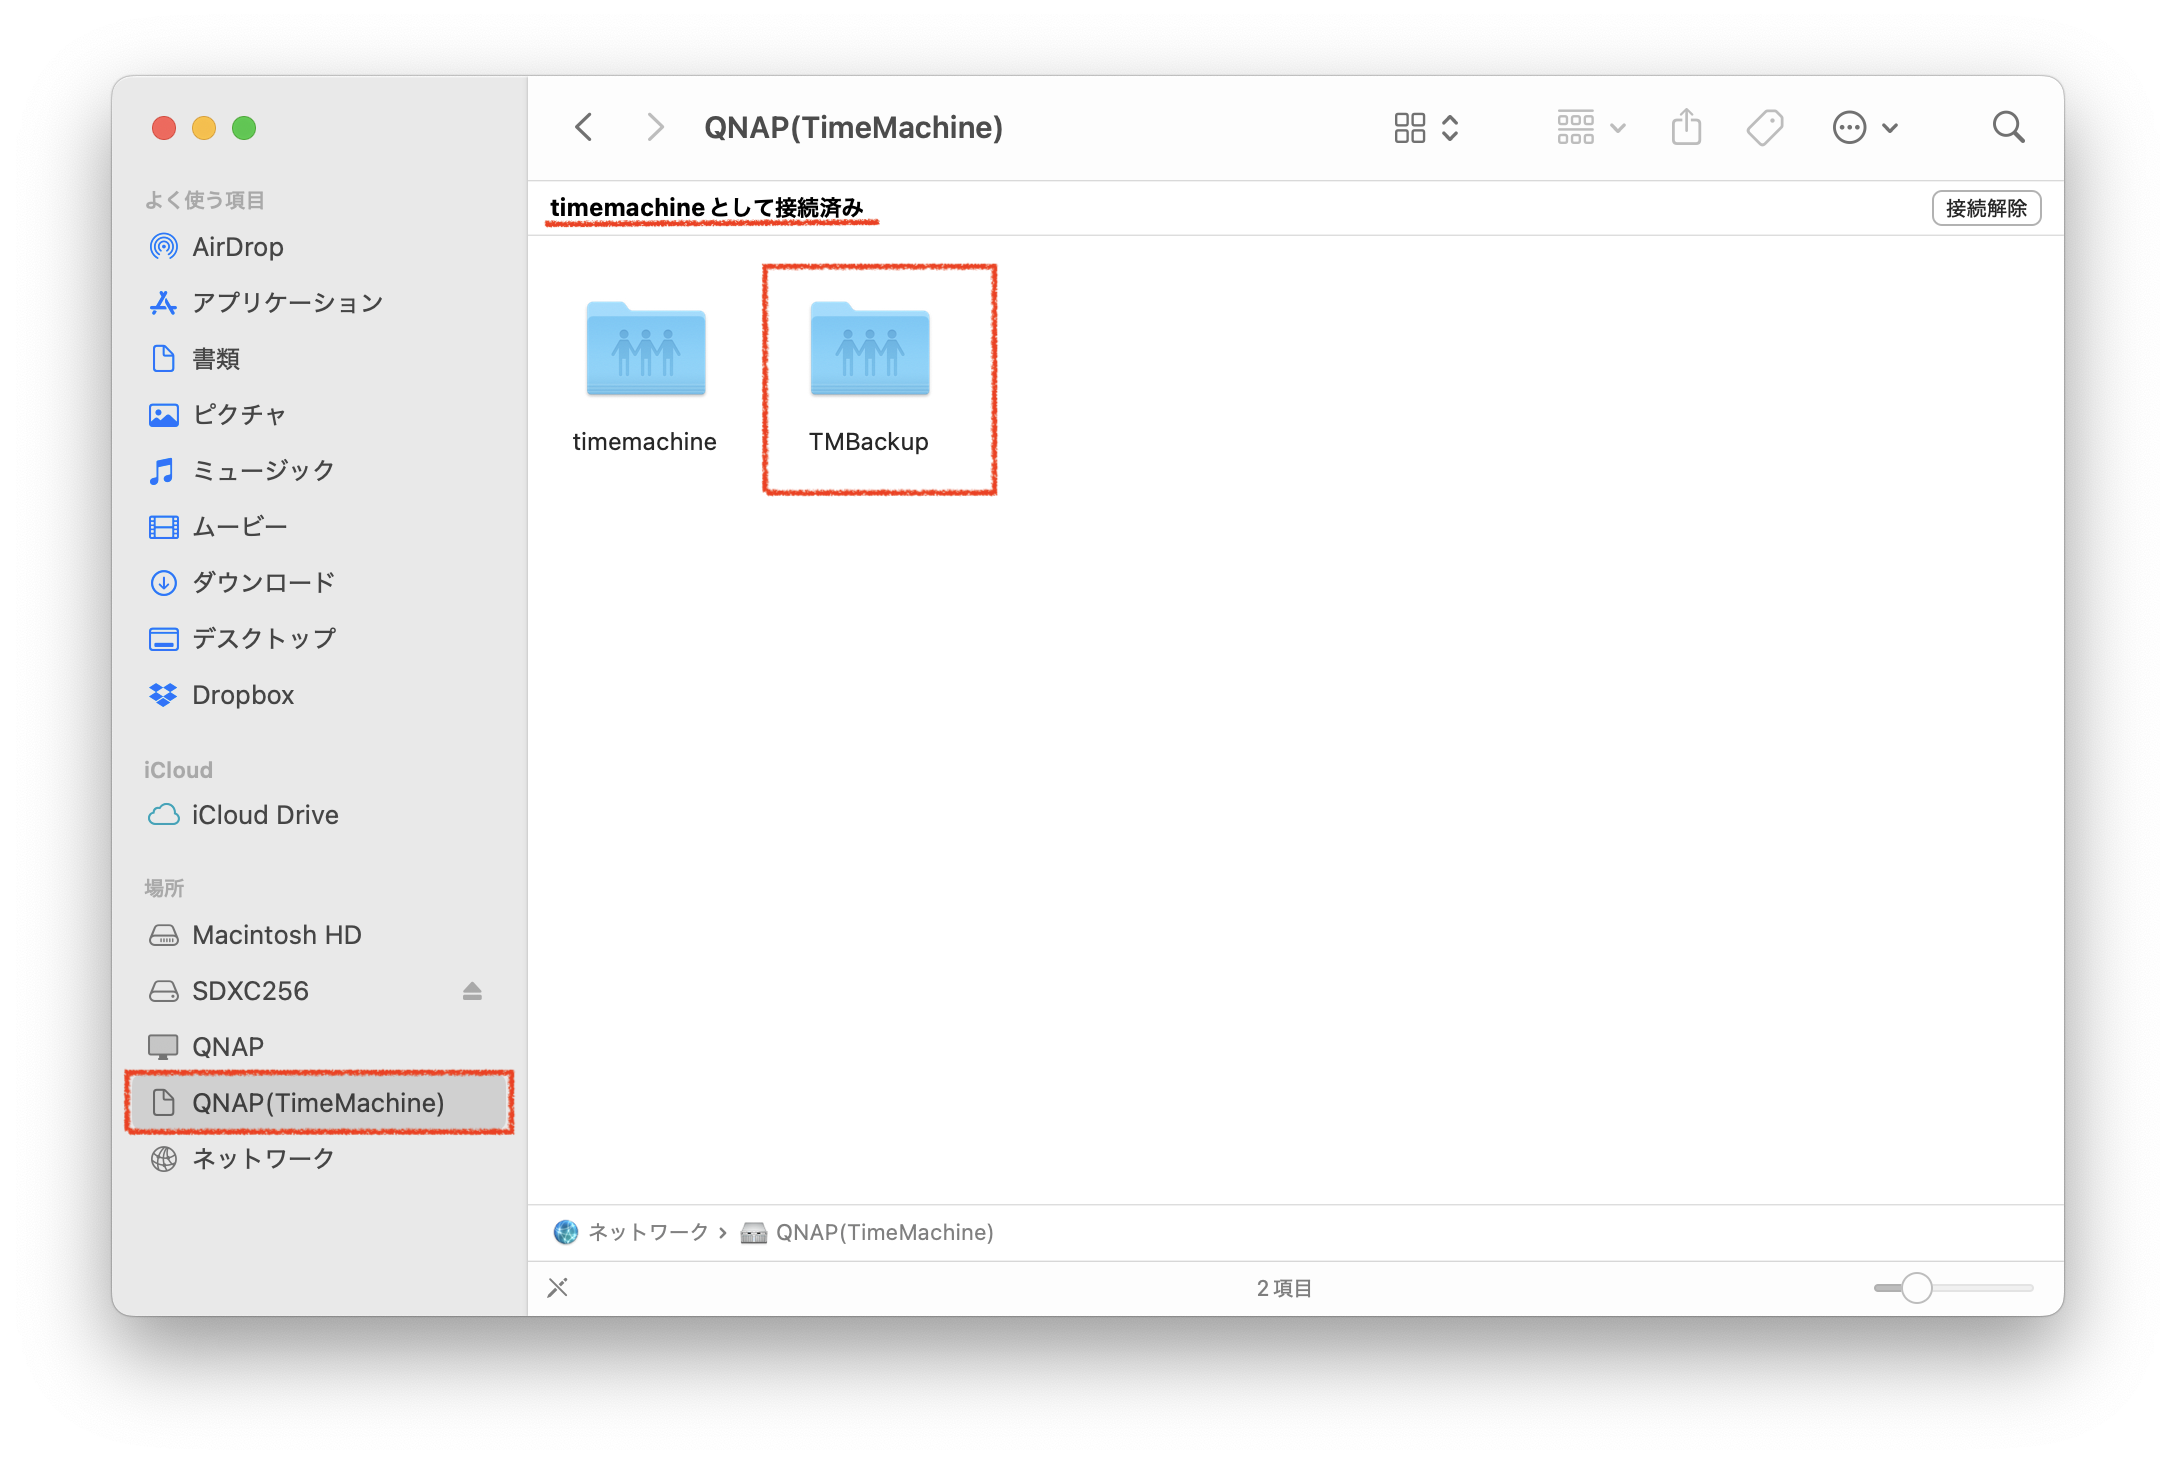Click the 接続解除 disconnect button
This screenshot has width=2176, height=1464.
[x=1986, y=208]
